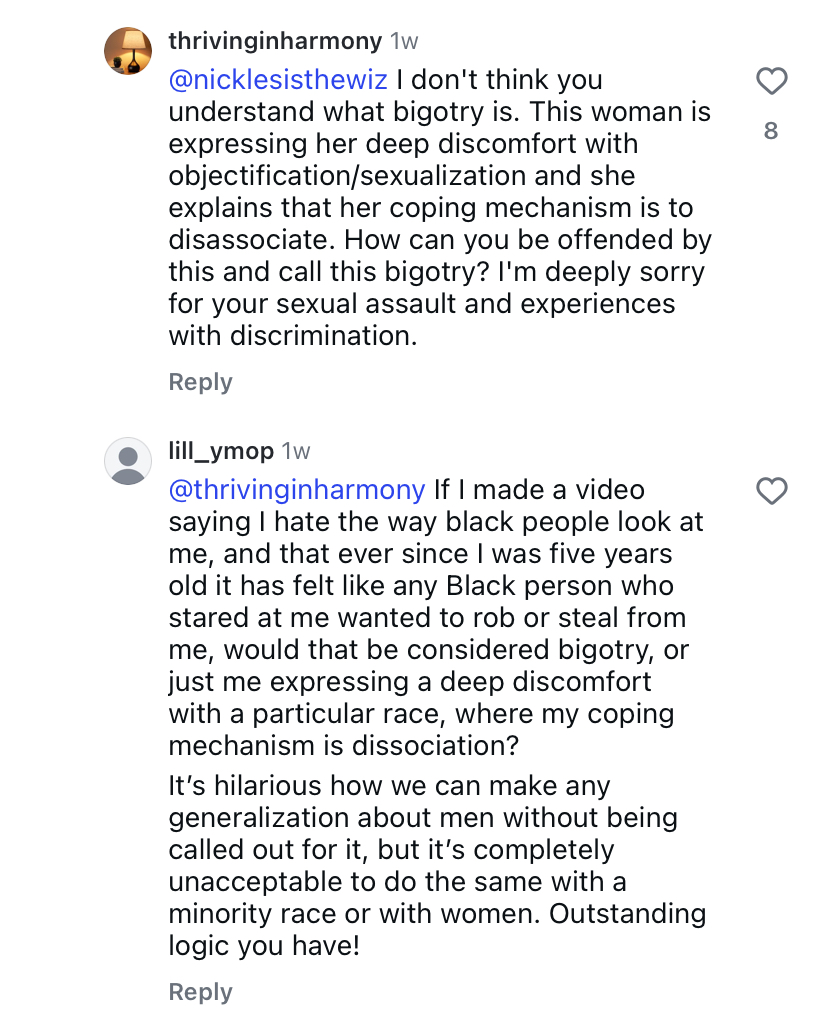This screenshot has height=1032, width=828.
Task: Open lill_ymop's default gray avatar
Action: pyautogui.click(x=128, y=461)
